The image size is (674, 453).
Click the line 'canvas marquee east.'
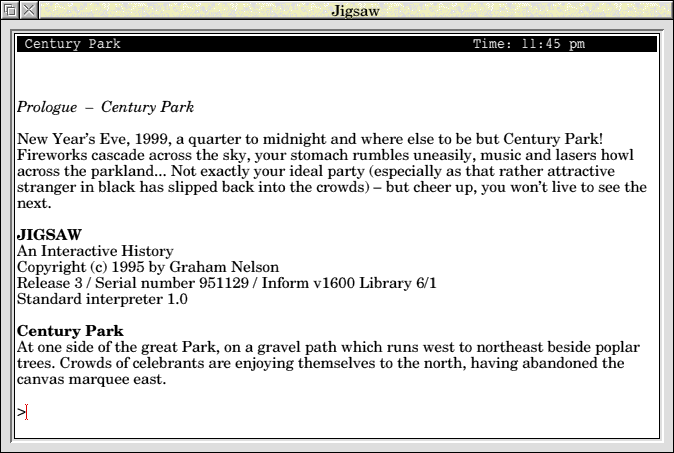tap(91, 379)
